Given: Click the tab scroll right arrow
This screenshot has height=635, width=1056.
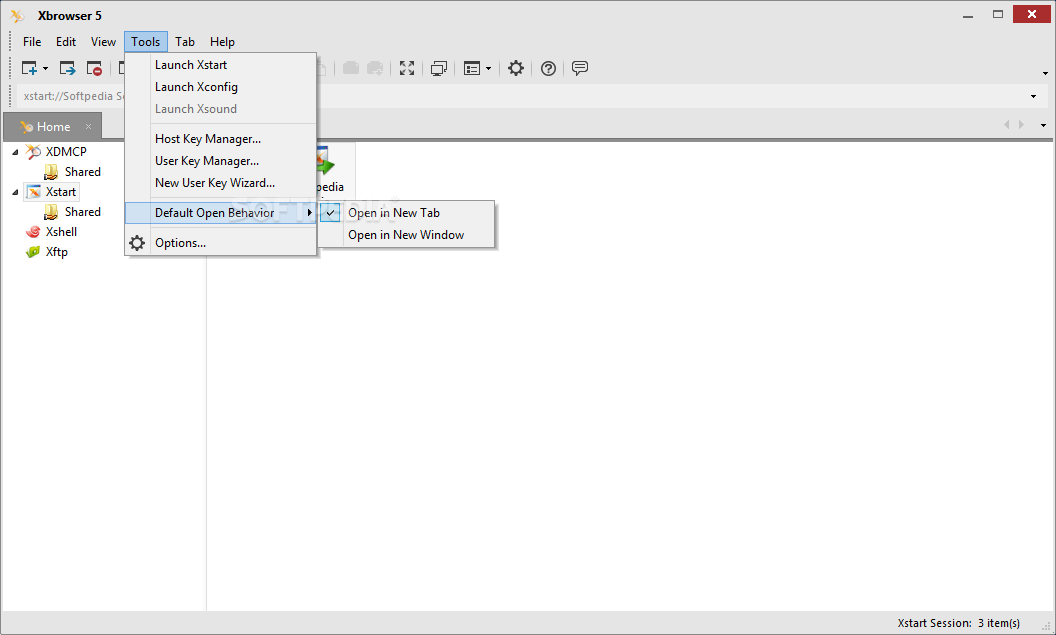Looking at the screenshot, I should click(1022, 125).
